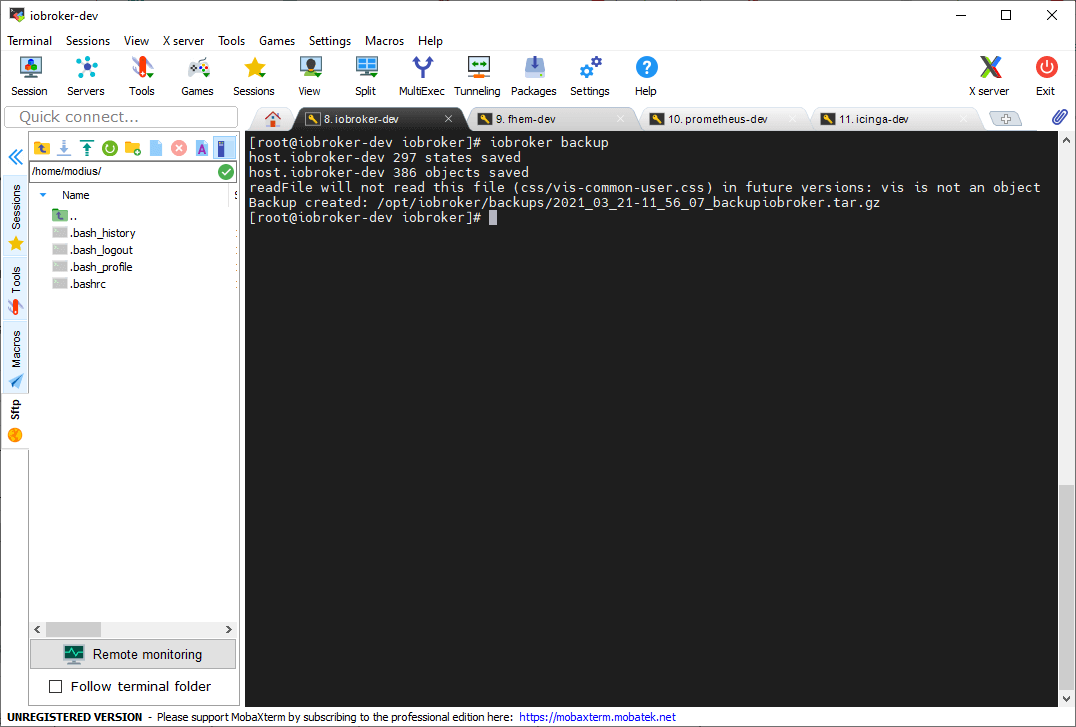The width and height of the screenshot is (1076, 727).
Task: Open the Servers toolbar button
Action: click(86, 76)
